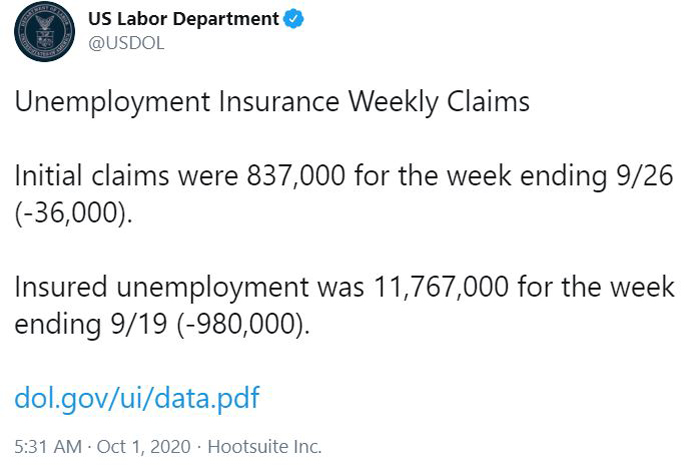The height and width of the screenshot is (465, 700).
Task: Click the 5:31 AM timestamp
Action: click(48, 447)
